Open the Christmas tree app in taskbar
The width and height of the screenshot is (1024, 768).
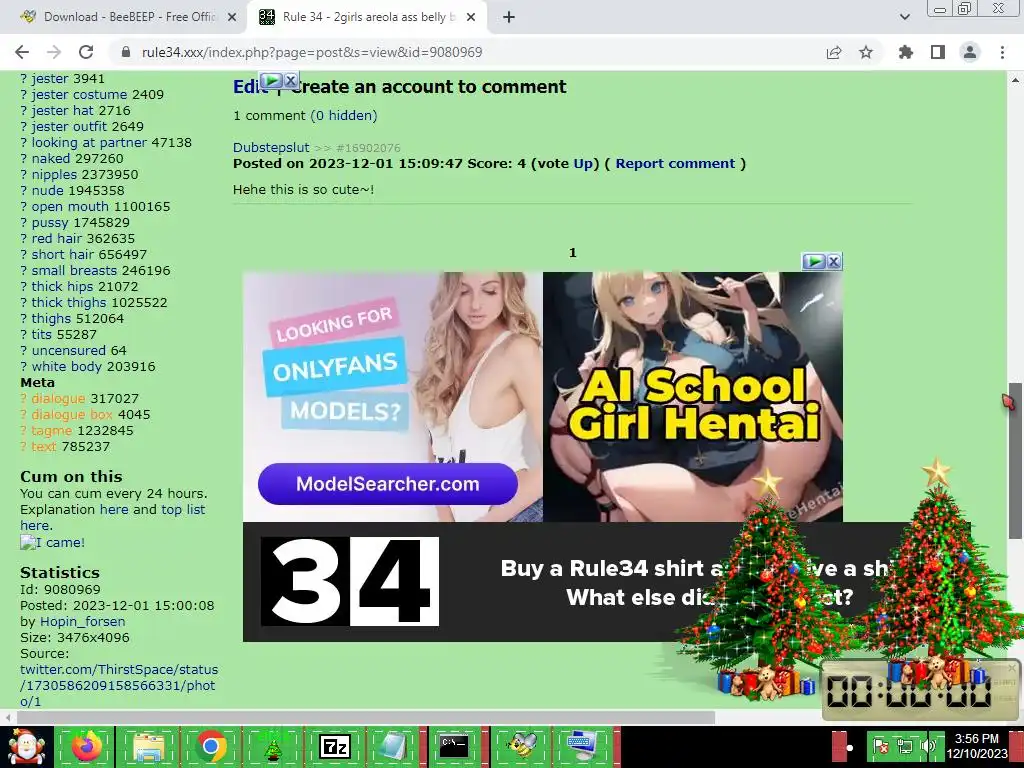272,747
